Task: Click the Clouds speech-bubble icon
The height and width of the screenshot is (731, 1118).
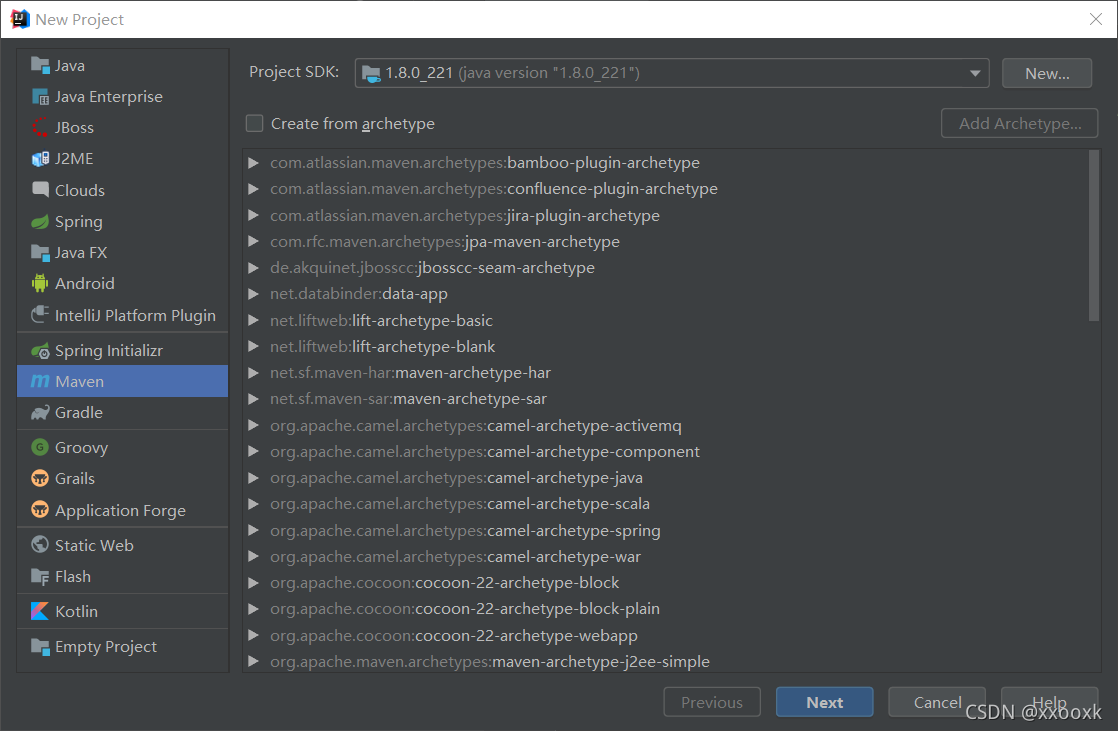Action: (40, 190)
